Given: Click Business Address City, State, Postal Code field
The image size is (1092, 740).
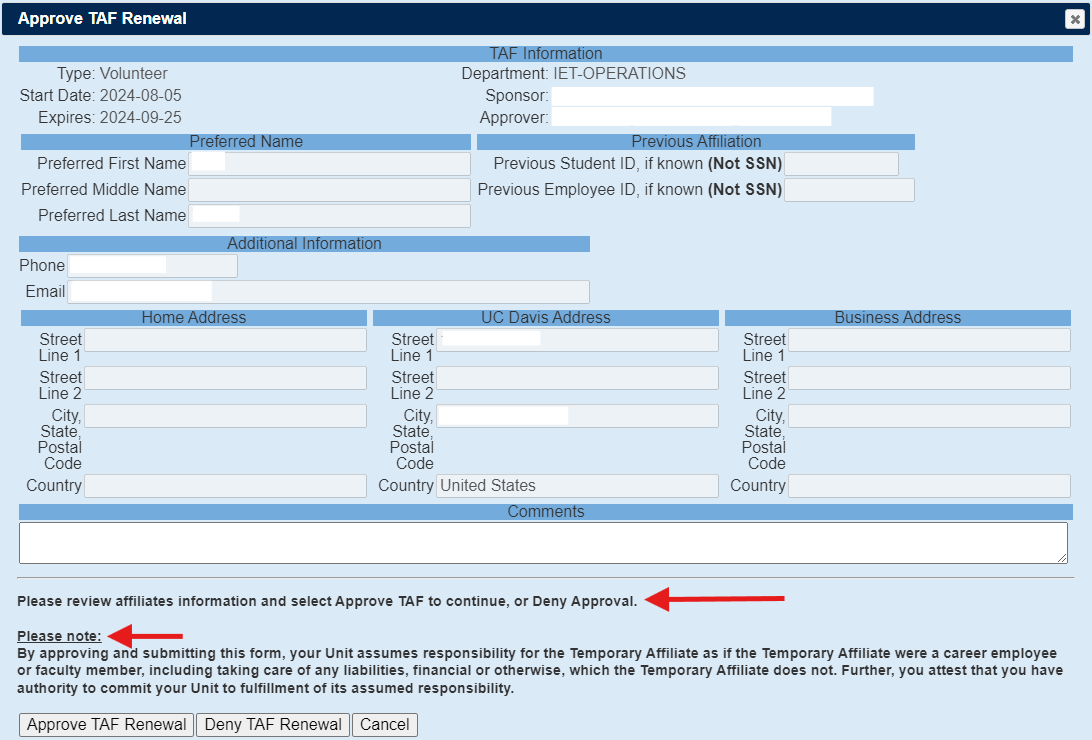Looking at the screenshot, I should tap(929, 416).
